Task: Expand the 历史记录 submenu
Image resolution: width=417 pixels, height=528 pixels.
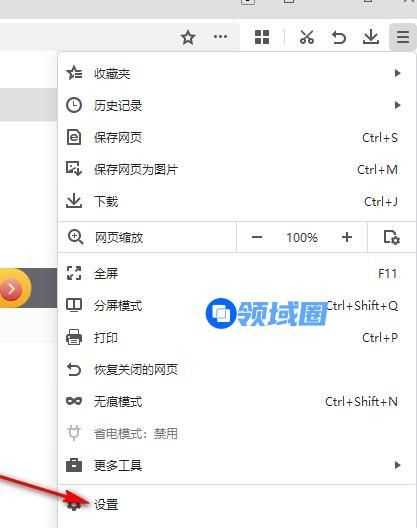Action: 237,105
